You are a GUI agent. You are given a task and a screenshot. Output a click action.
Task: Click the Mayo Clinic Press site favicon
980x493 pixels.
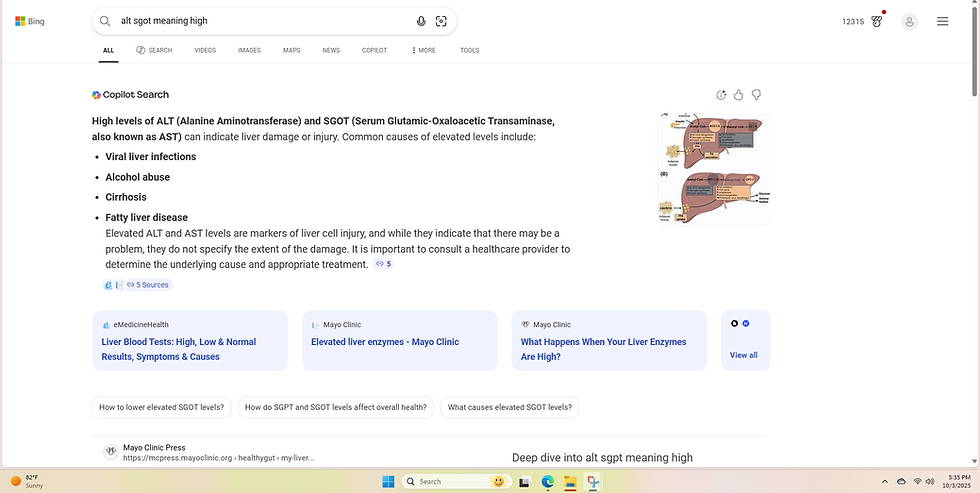(111, 451)
